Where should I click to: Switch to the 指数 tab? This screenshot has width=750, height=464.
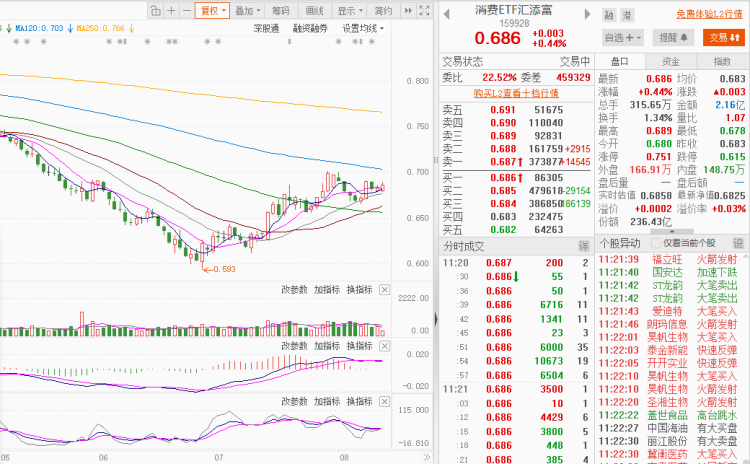click(722, 61)
